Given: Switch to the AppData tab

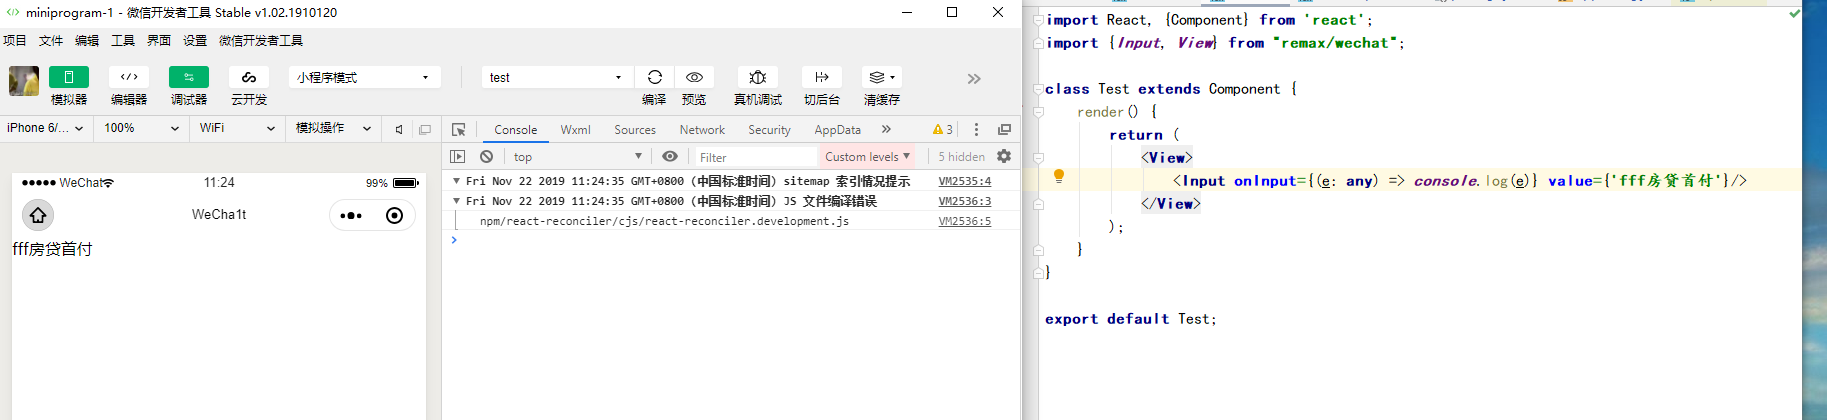Looking at the screenshot, I should (x=837, y=130).
